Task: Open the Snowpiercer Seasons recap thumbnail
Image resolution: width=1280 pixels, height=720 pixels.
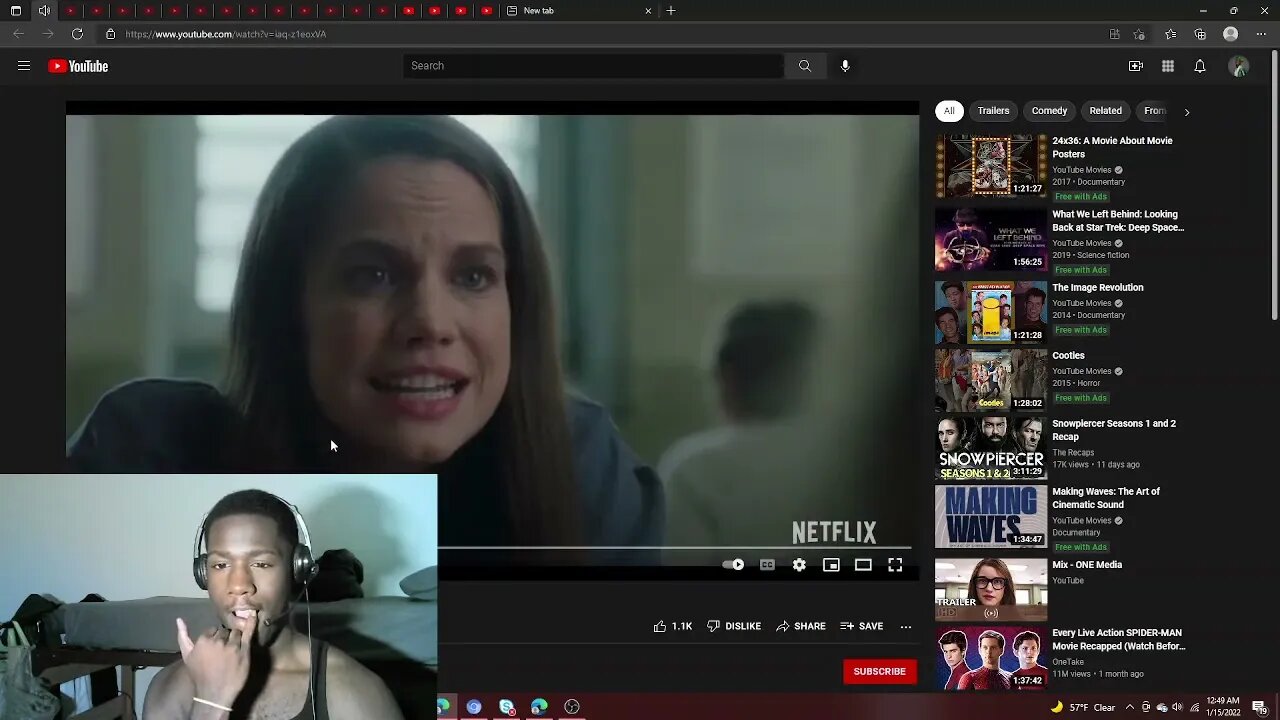Action: coord(991,449)
